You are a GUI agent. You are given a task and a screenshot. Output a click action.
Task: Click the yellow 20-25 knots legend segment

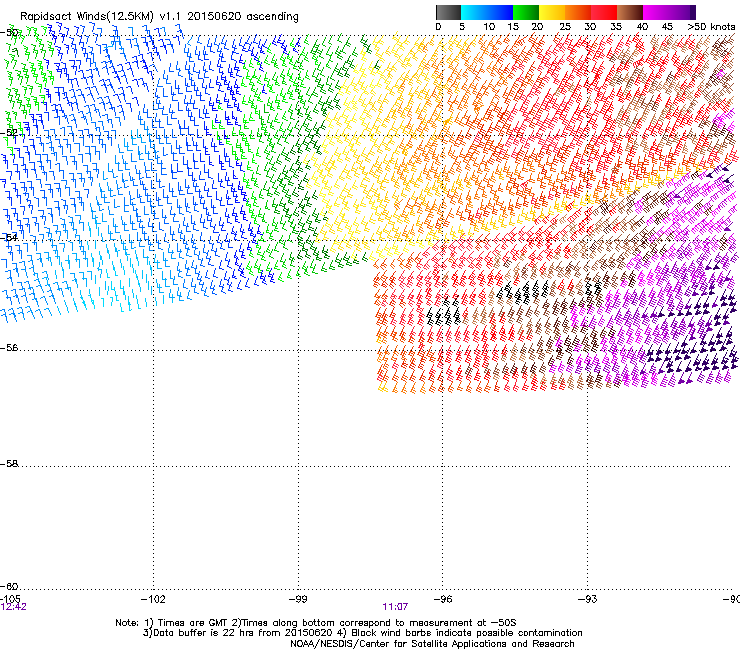(552, 12)
